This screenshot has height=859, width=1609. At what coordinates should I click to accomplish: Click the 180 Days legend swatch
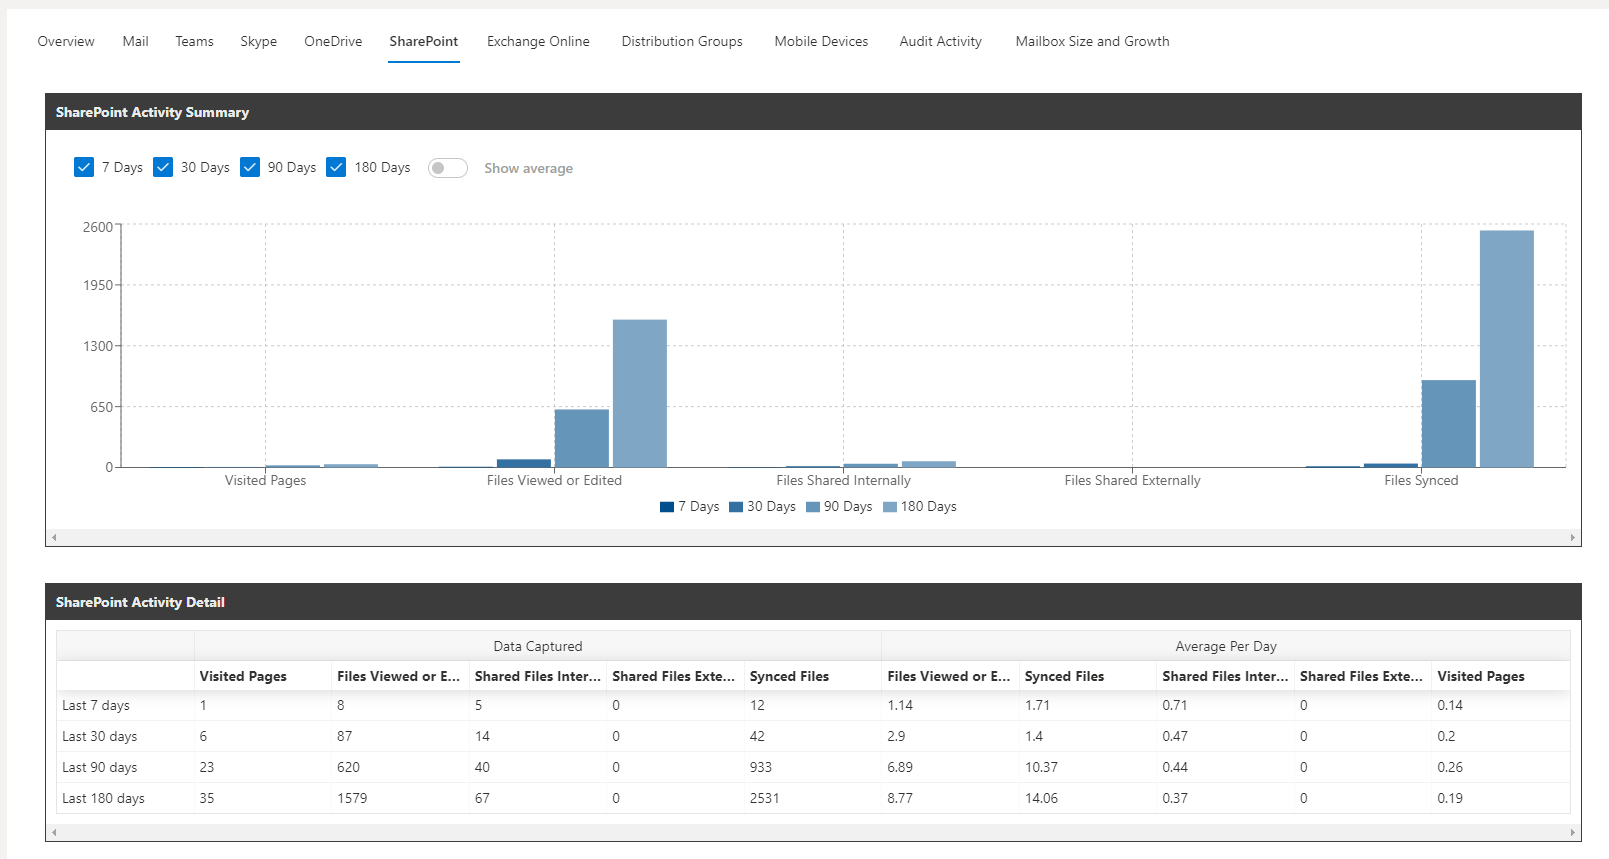[890, 507]
